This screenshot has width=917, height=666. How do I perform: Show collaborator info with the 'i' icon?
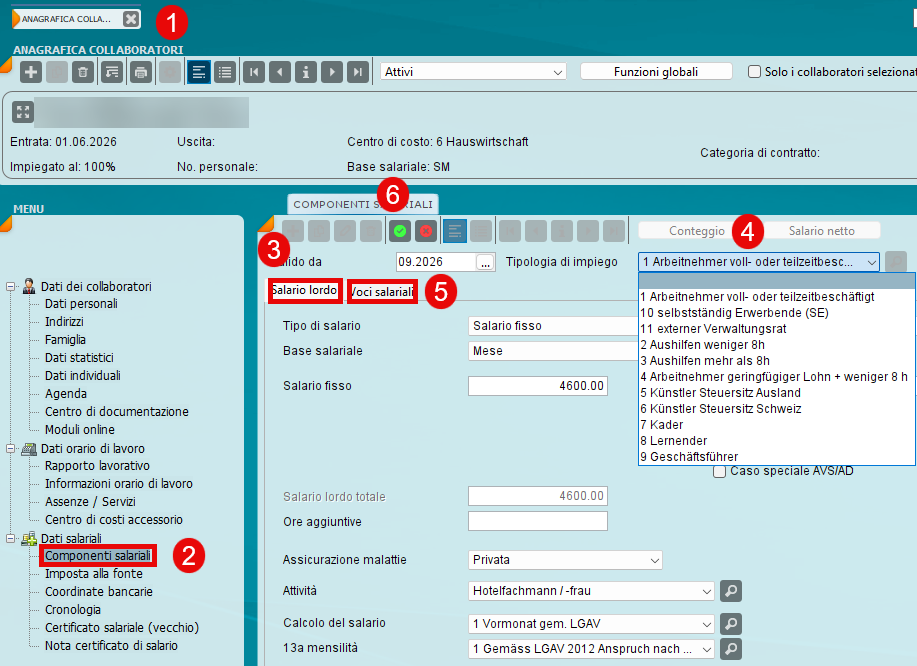(306, 72)
